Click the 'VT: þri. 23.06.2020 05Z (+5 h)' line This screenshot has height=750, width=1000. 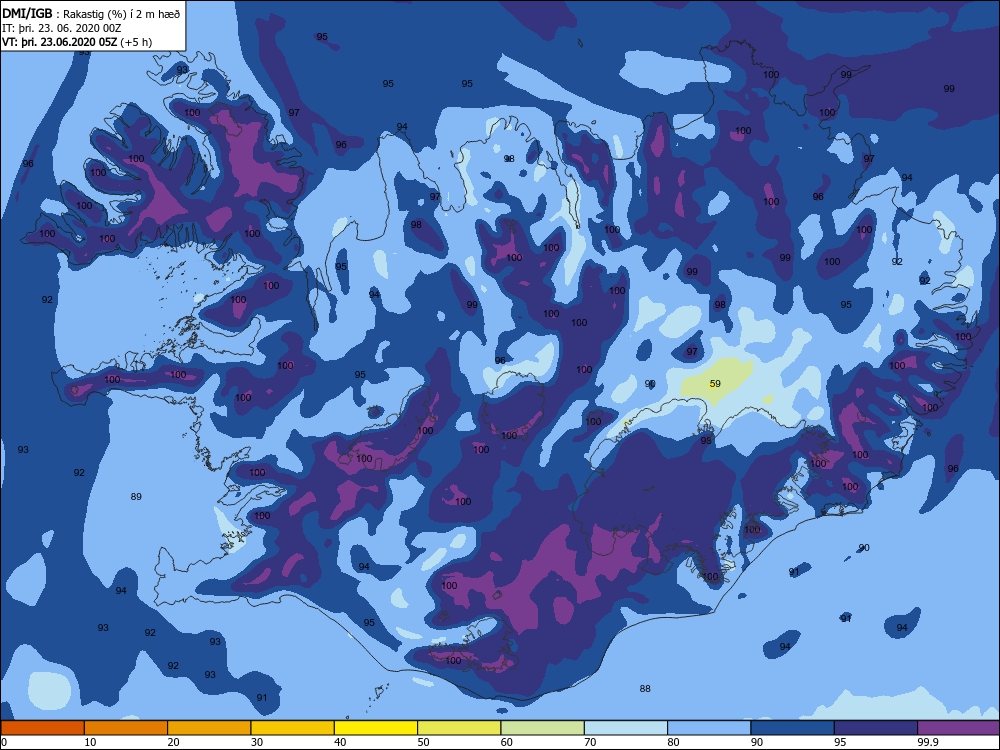point(77,42)
